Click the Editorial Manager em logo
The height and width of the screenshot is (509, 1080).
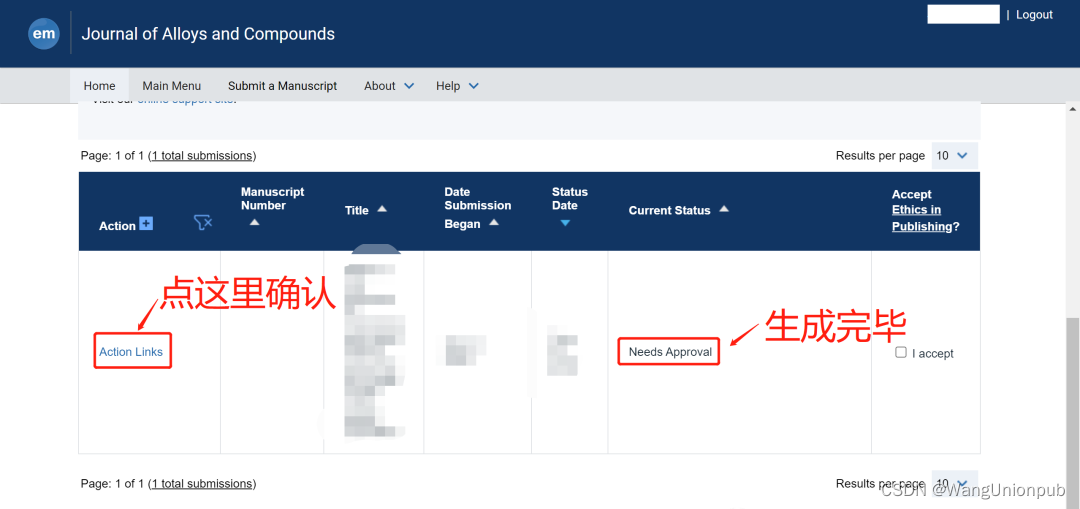tap(44, 34)
